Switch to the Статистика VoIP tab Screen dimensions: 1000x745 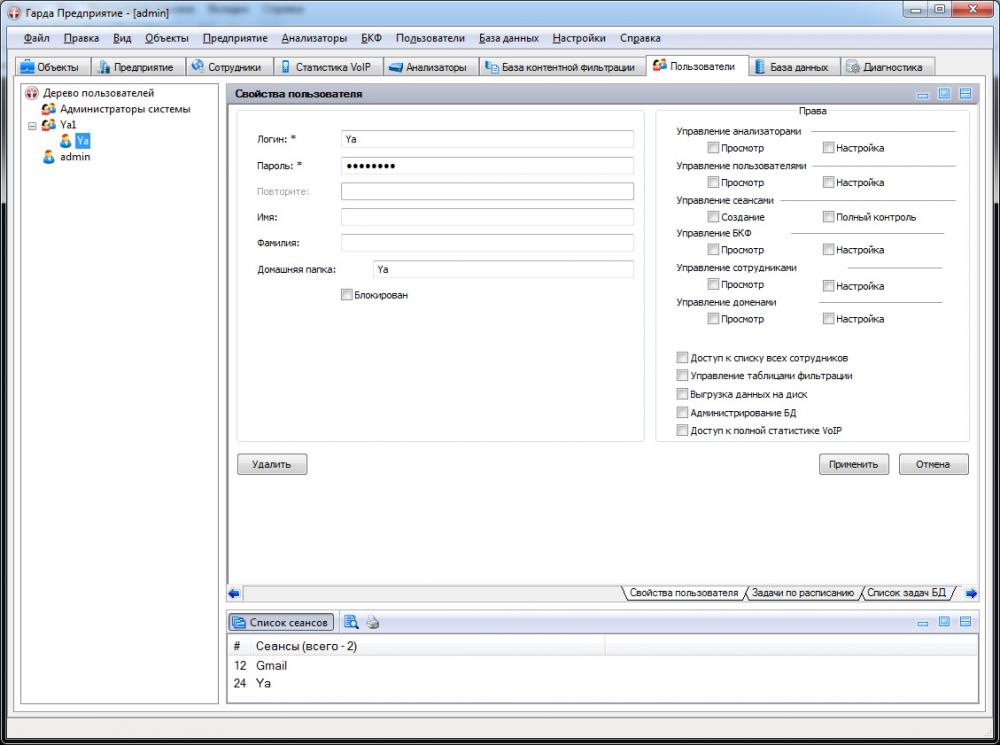326,67
